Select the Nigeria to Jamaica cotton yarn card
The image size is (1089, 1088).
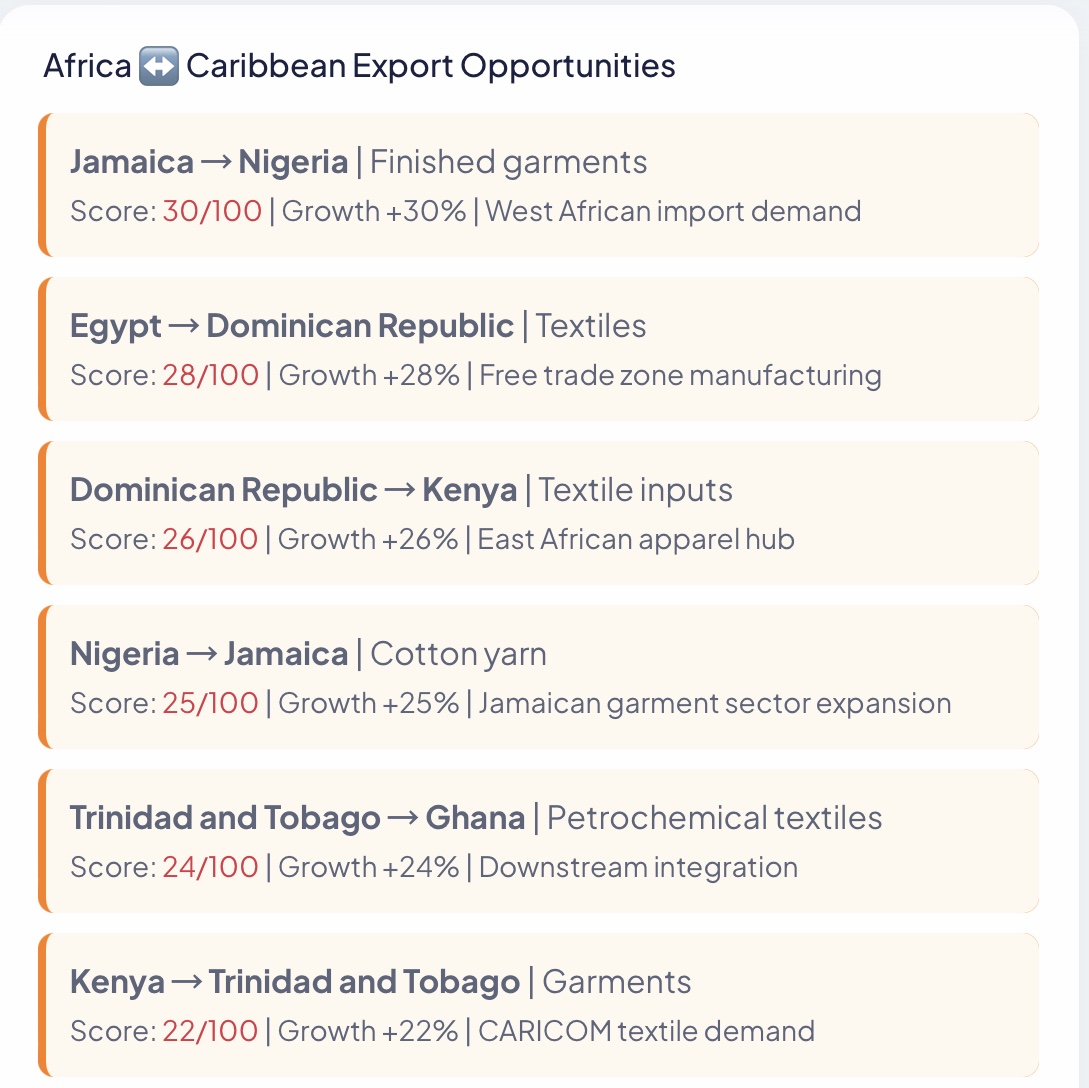point(538,677)
